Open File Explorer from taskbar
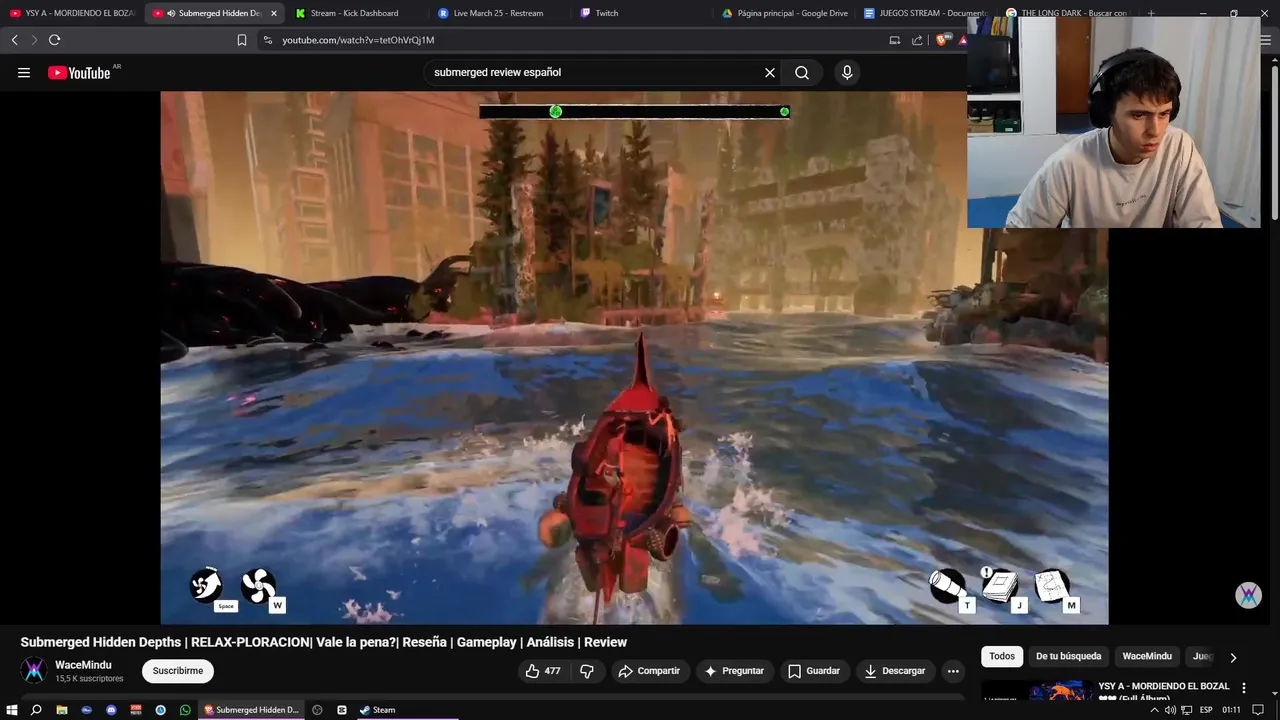Image resolution: width=1280 pixels, height=720 pixels. coord(61,710)
